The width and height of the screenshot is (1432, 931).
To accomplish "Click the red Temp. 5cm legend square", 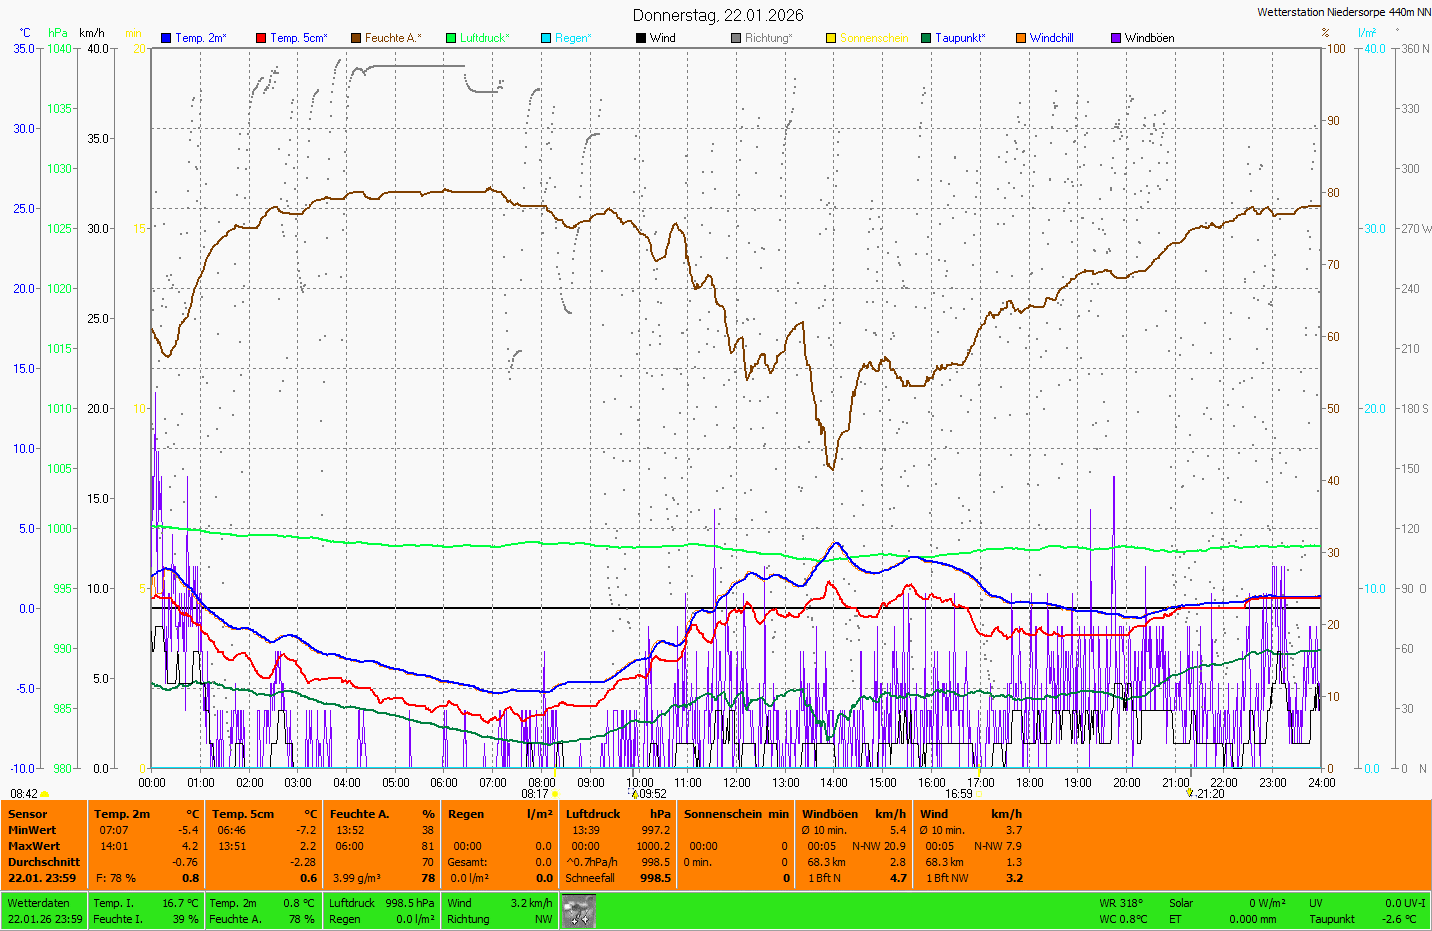I will tap(261, 38).
